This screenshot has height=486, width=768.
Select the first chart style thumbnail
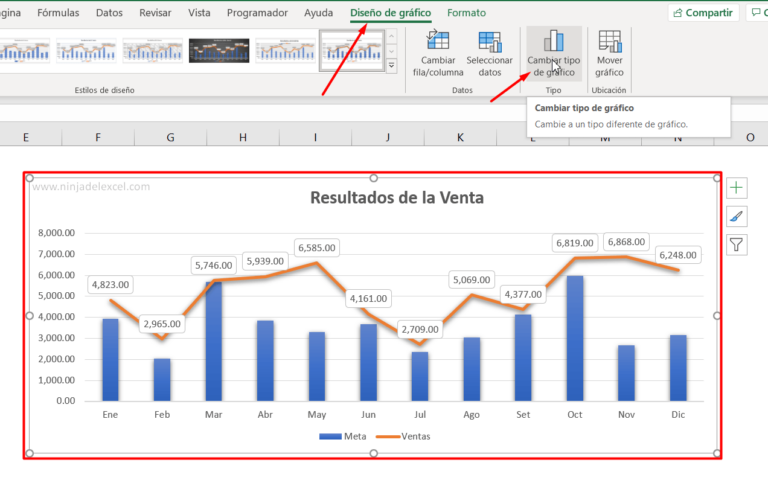22,50
